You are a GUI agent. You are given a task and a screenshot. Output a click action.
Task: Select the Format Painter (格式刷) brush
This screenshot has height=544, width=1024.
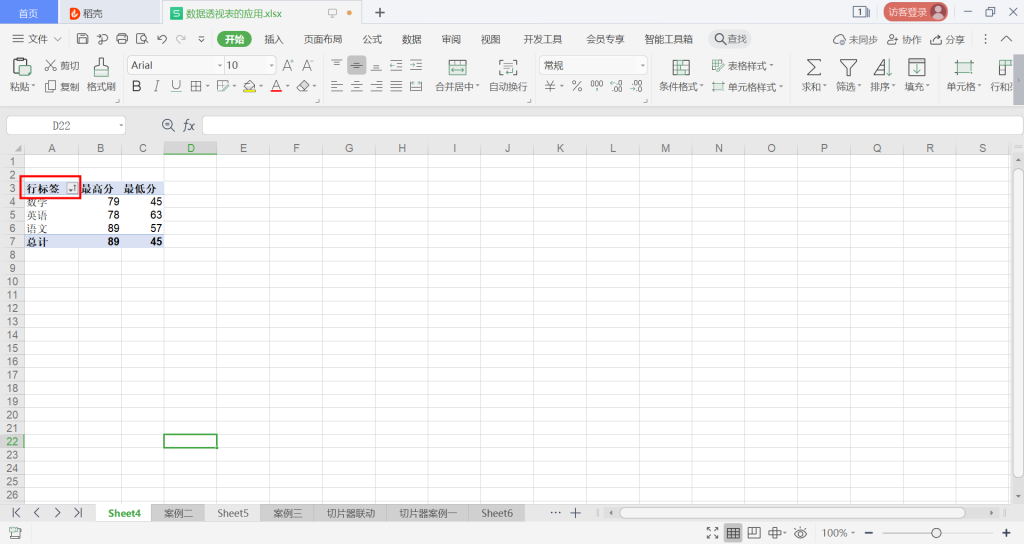pyautogui.click(x=101, y=74)
